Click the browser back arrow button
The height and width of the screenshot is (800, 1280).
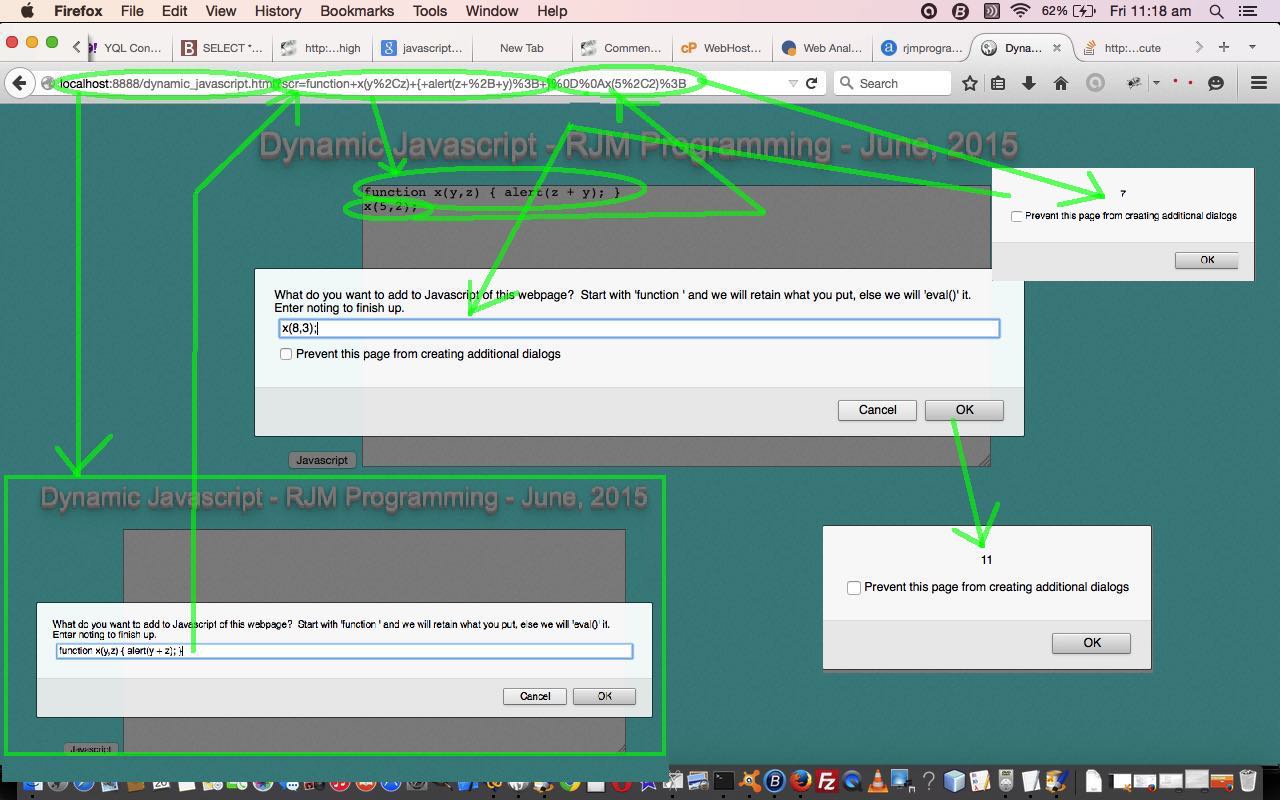pos(19,83)
